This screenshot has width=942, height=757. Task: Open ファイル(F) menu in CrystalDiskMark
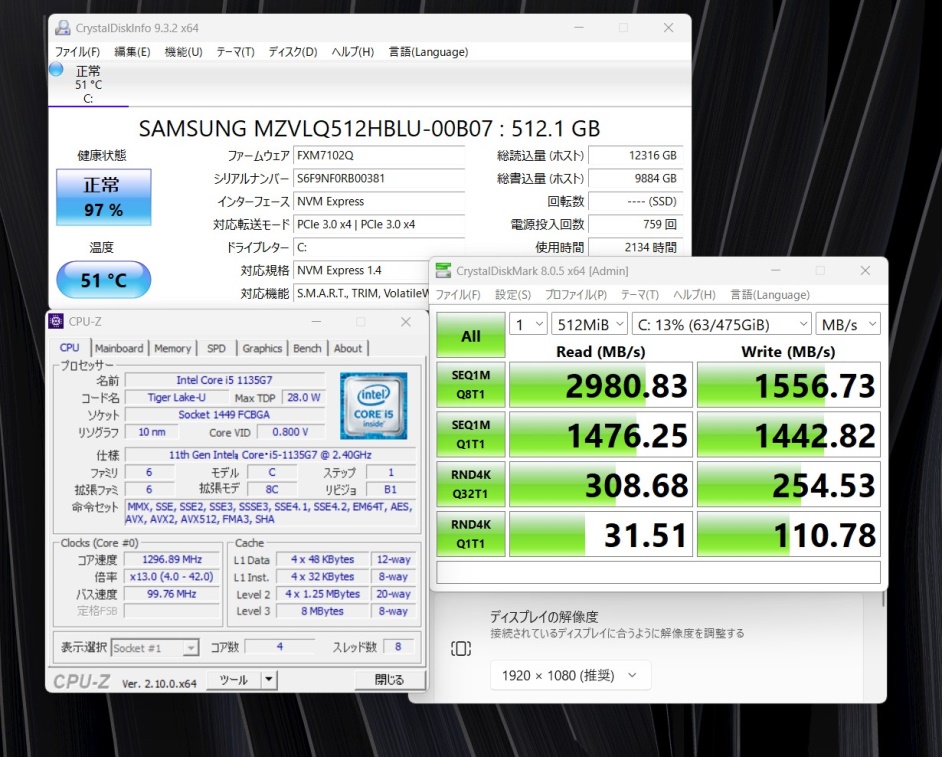click(x=458, y=295)
